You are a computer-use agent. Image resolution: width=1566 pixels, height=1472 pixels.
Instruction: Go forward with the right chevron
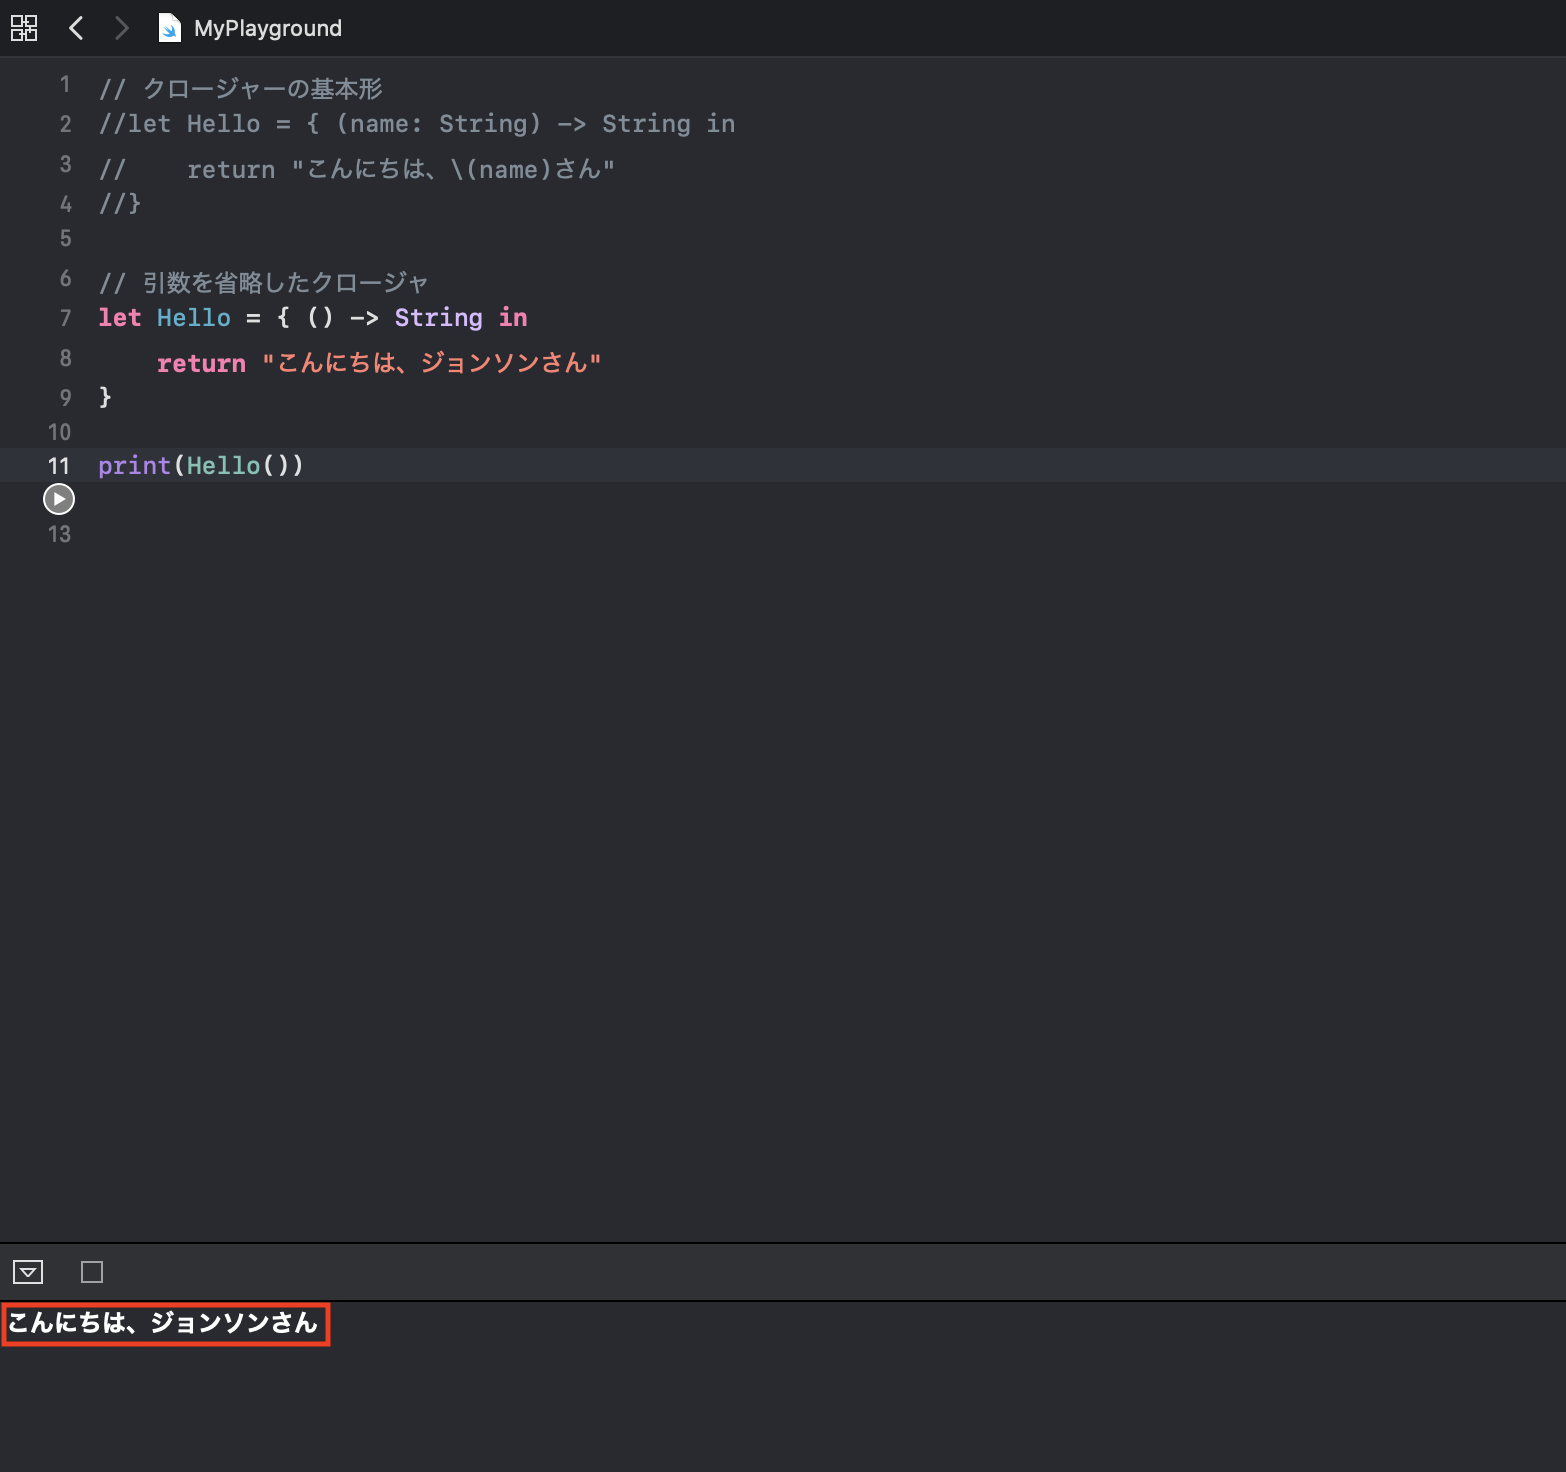click(x=121, y=28)
